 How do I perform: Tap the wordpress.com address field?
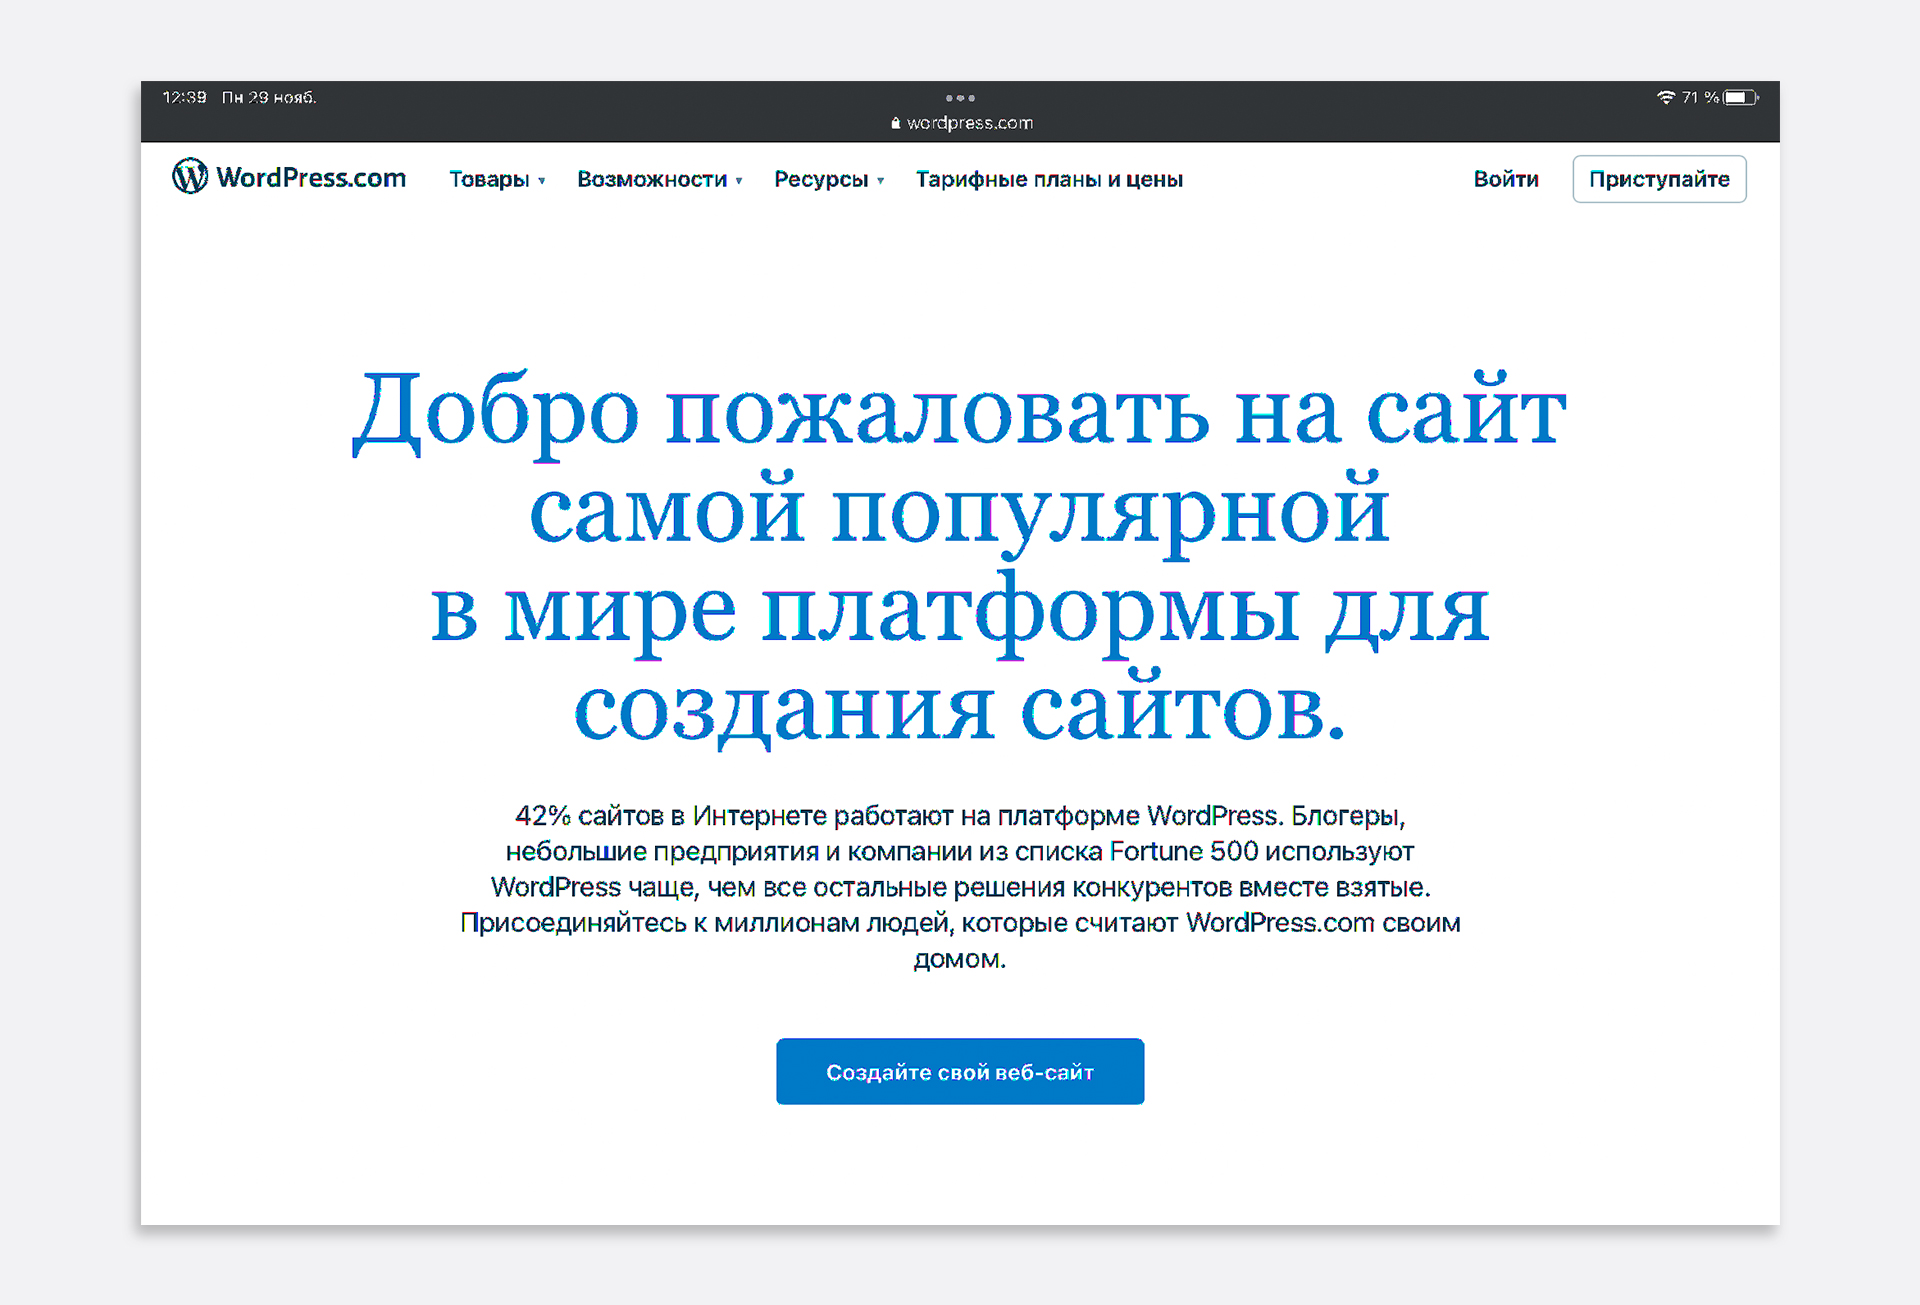pyautogui.click(x=969, y=123)
